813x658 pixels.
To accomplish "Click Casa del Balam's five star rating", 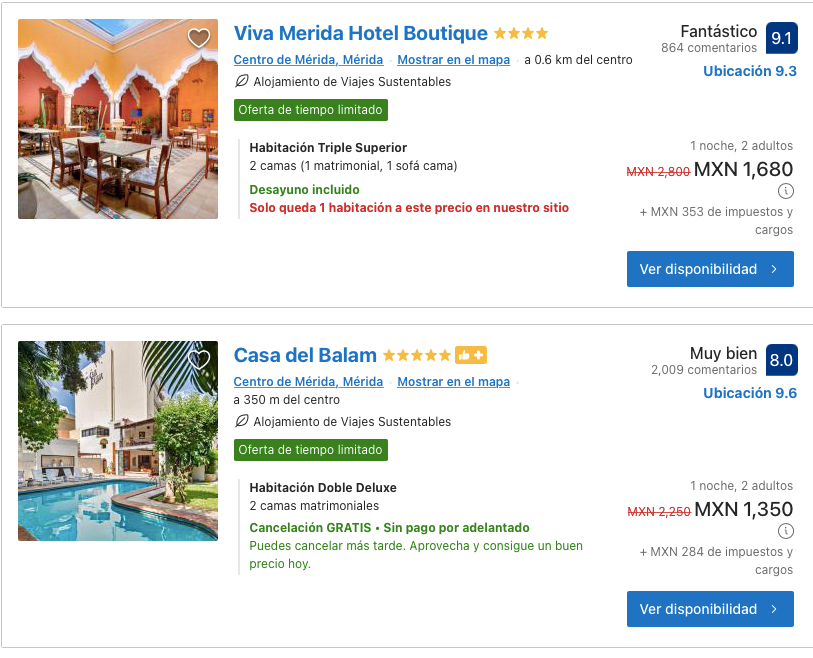I will coord(416,355).
